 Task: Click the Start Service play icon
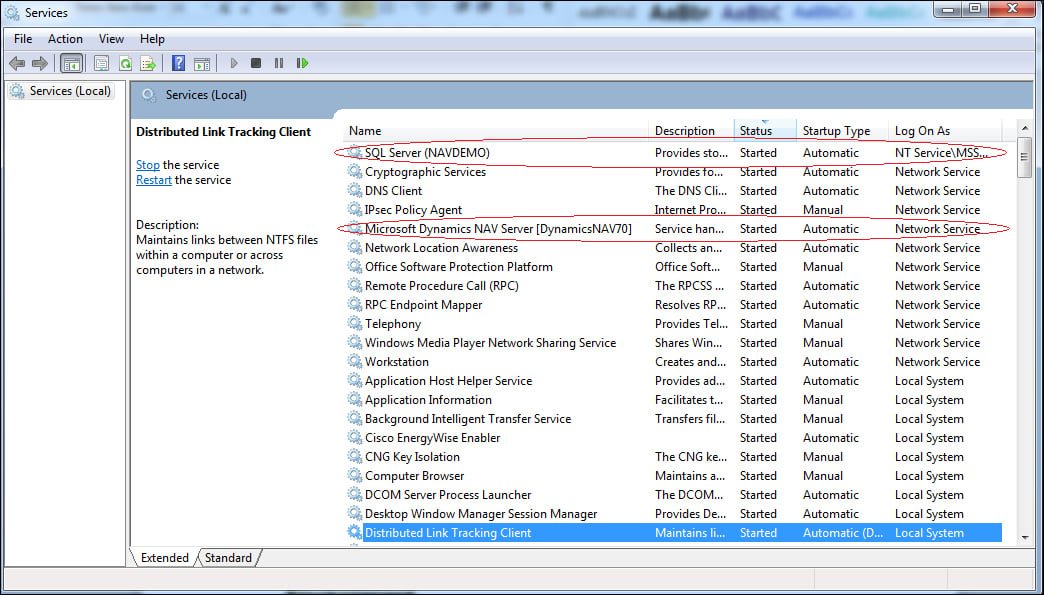pos(234,63)
